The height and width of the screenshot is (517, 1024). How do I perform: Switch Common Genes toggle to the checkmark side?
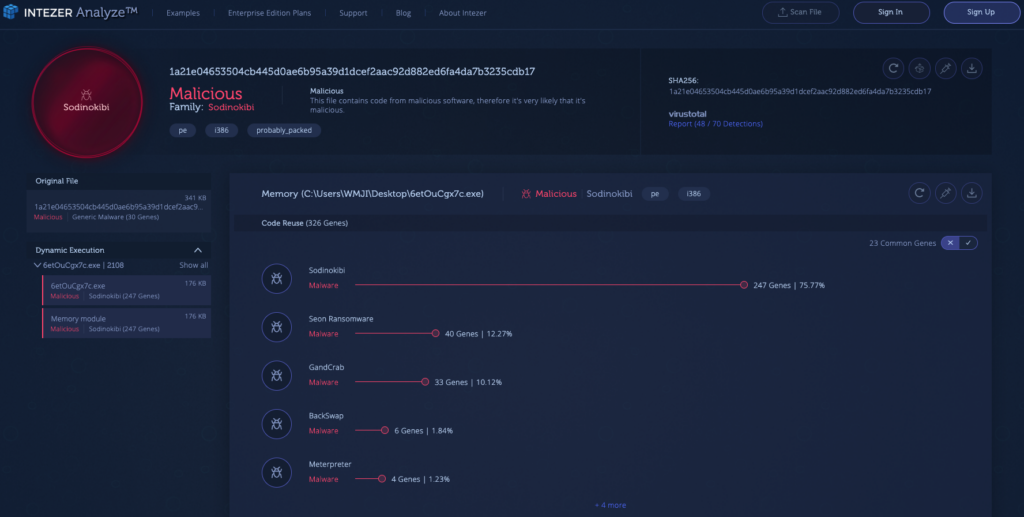[x=968, y=243]
